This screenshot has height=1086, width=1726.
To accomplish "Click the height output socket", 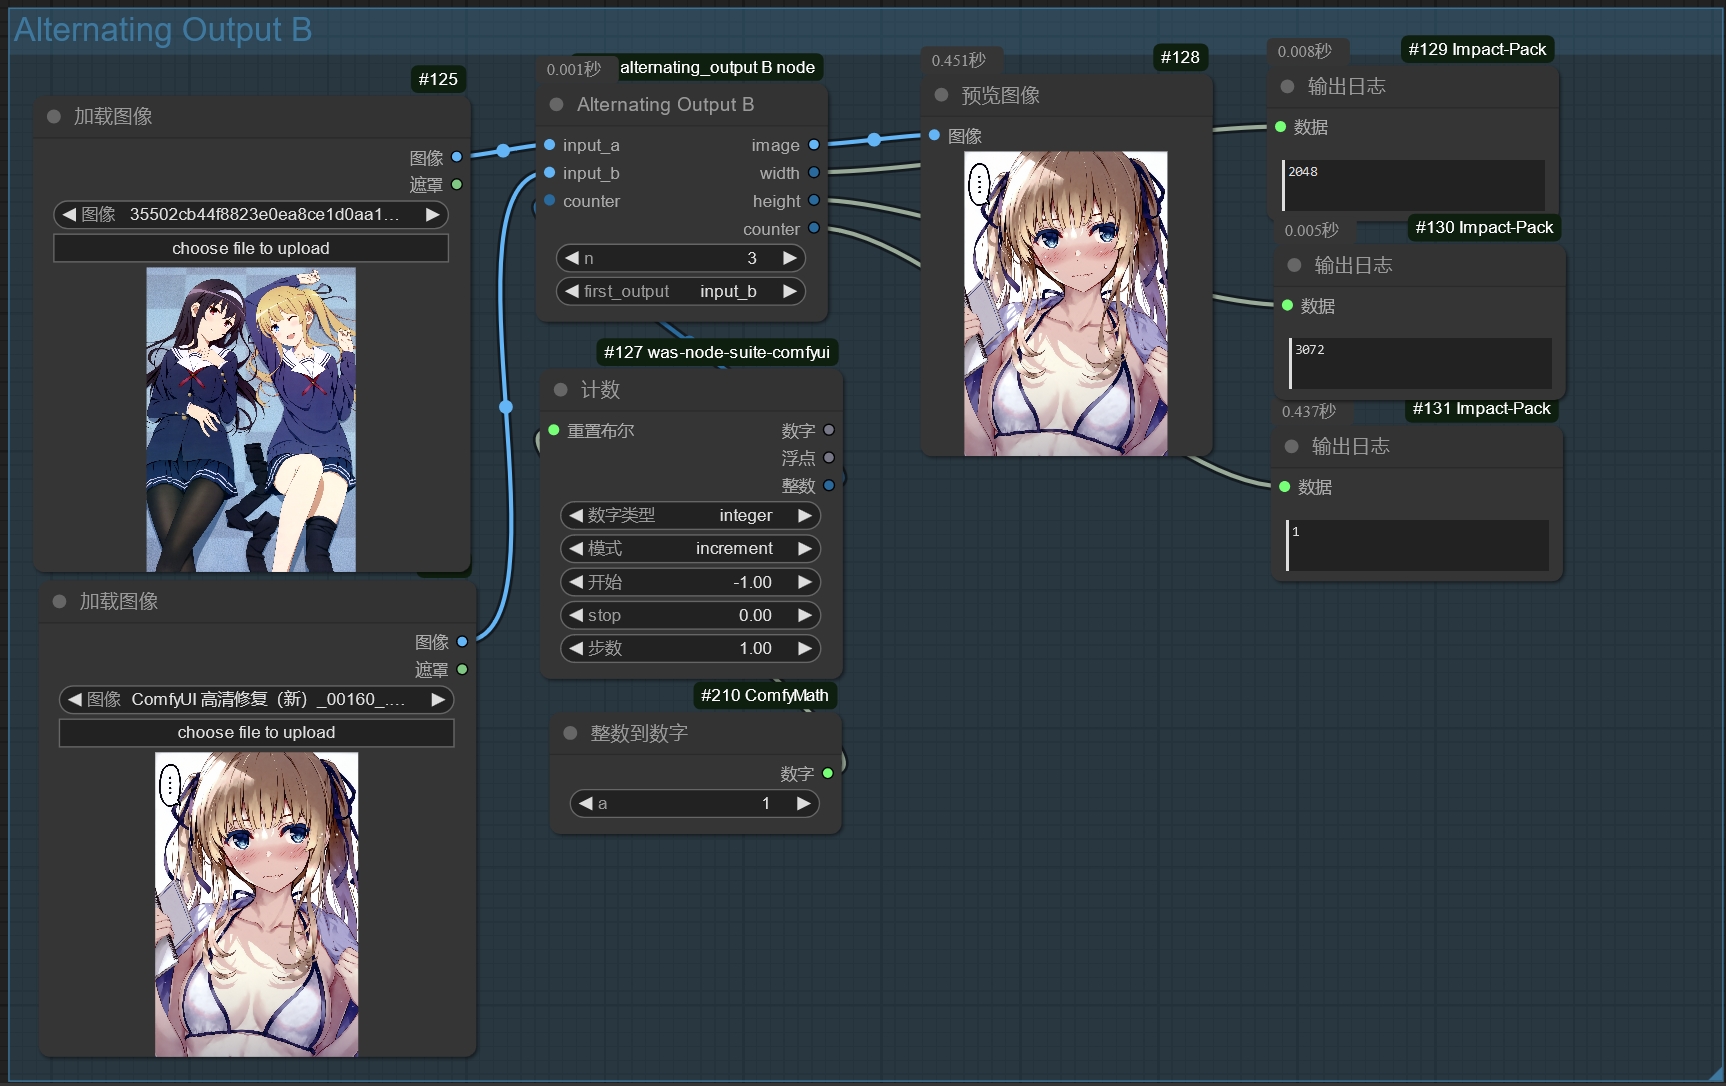I will pyautogui.click(x=814, y=201).
